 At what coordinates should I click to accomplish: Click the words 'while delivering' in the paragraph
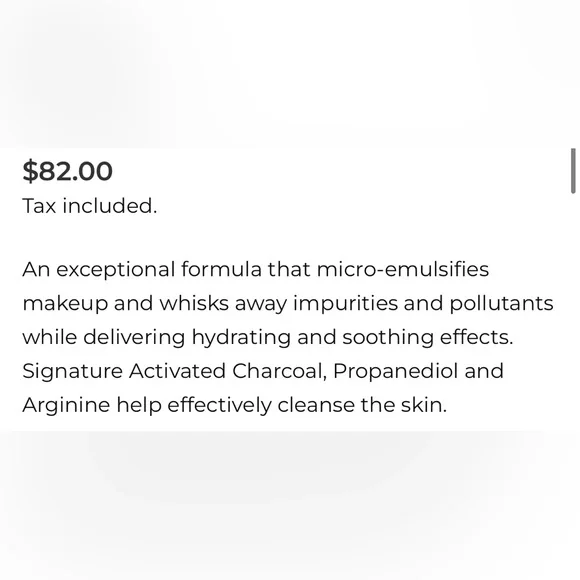(104, 338)
